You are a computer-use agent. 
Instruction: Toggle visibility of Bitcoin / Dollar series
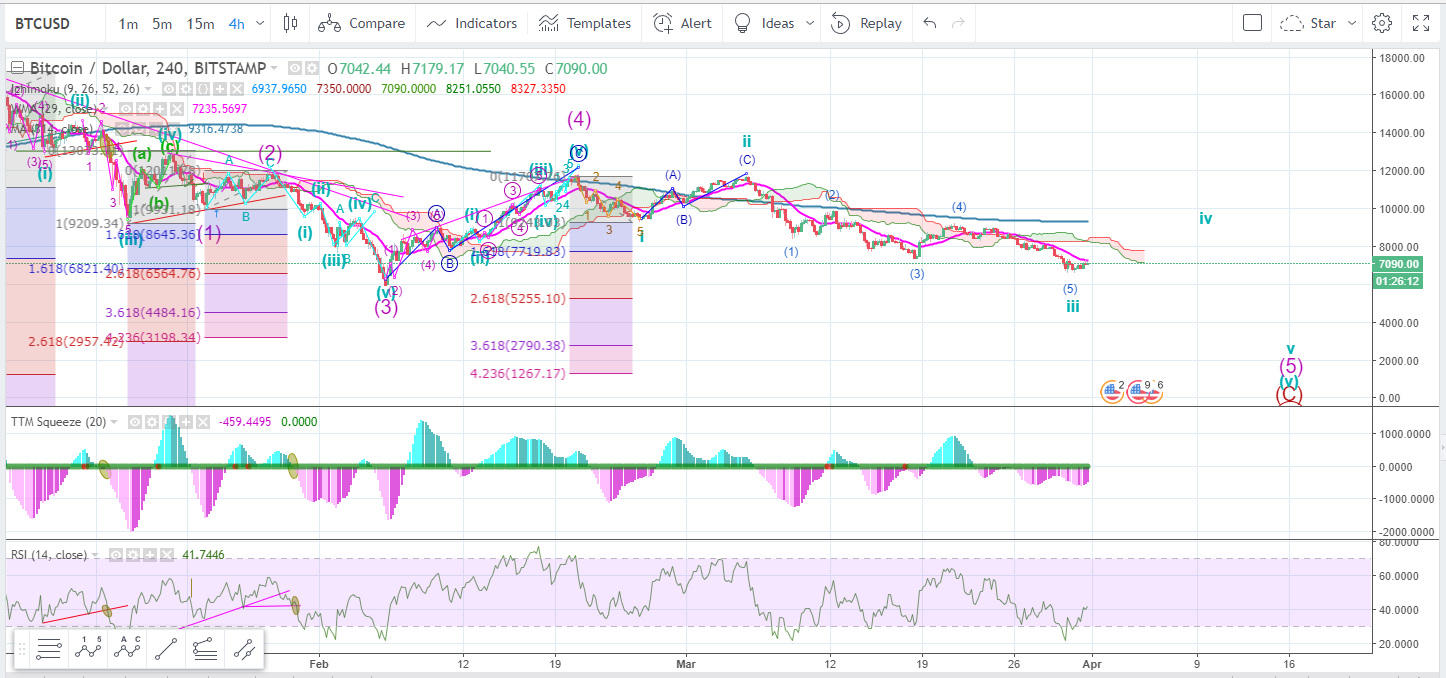tap(295, 68)
